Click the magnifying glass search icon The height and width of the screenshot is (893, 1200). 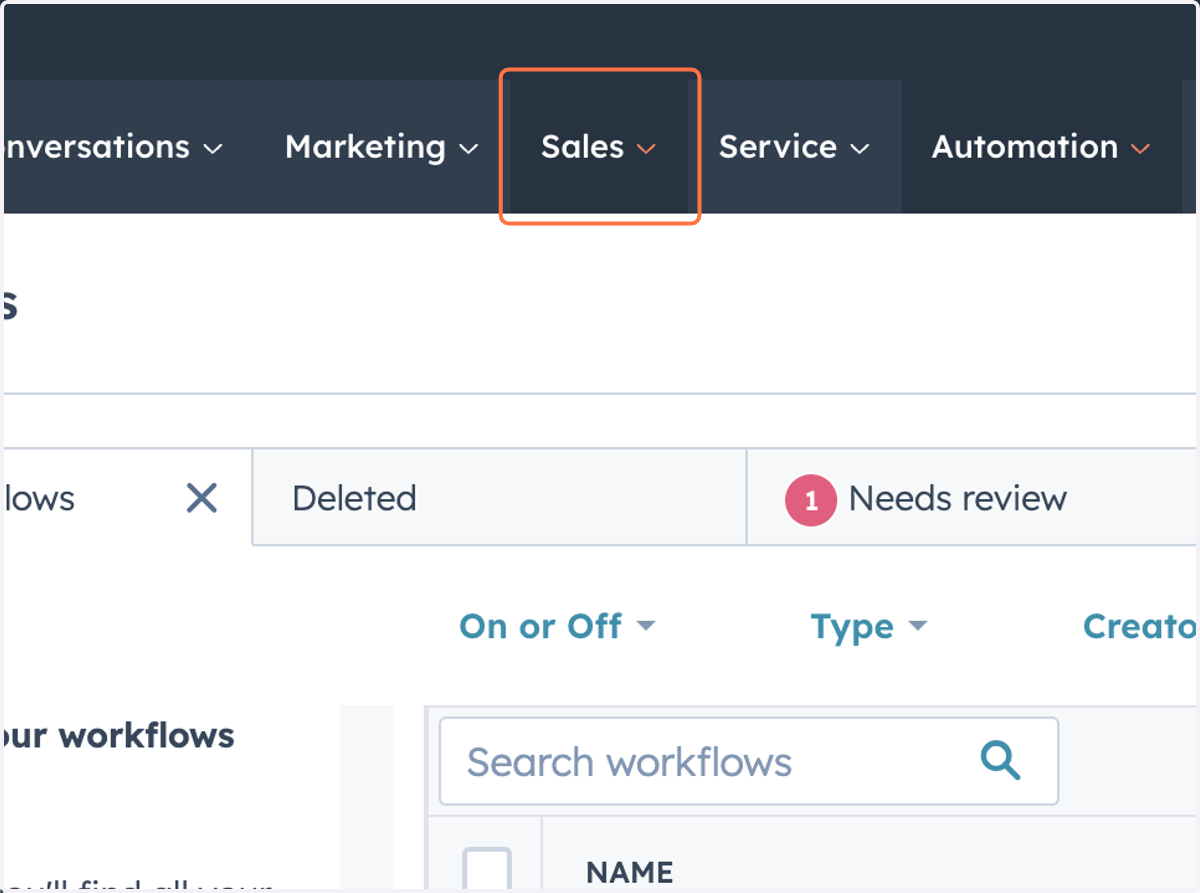(1000, 760)
